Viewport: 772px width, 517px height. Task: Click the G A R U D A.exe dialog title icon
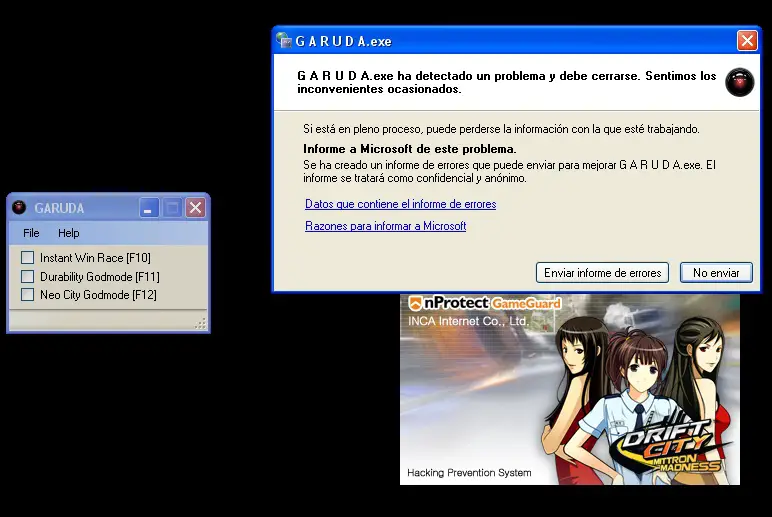[284, 40]
